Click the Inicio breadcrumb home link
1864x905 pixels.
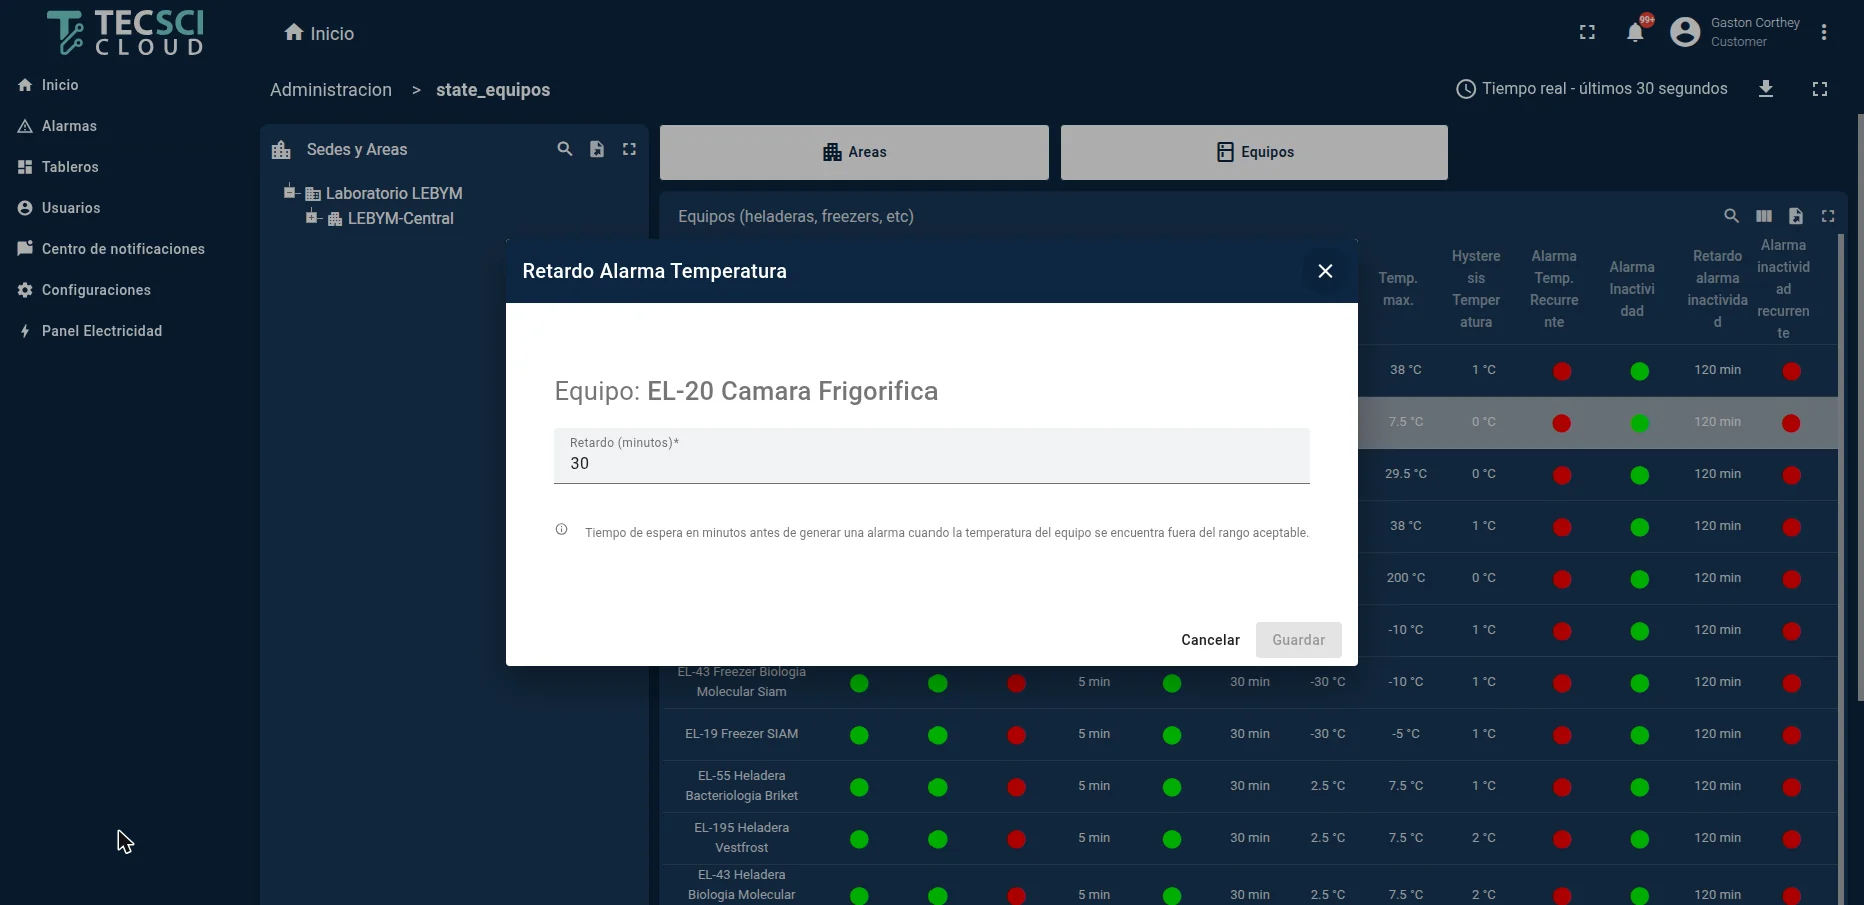[x=319, y=33]
